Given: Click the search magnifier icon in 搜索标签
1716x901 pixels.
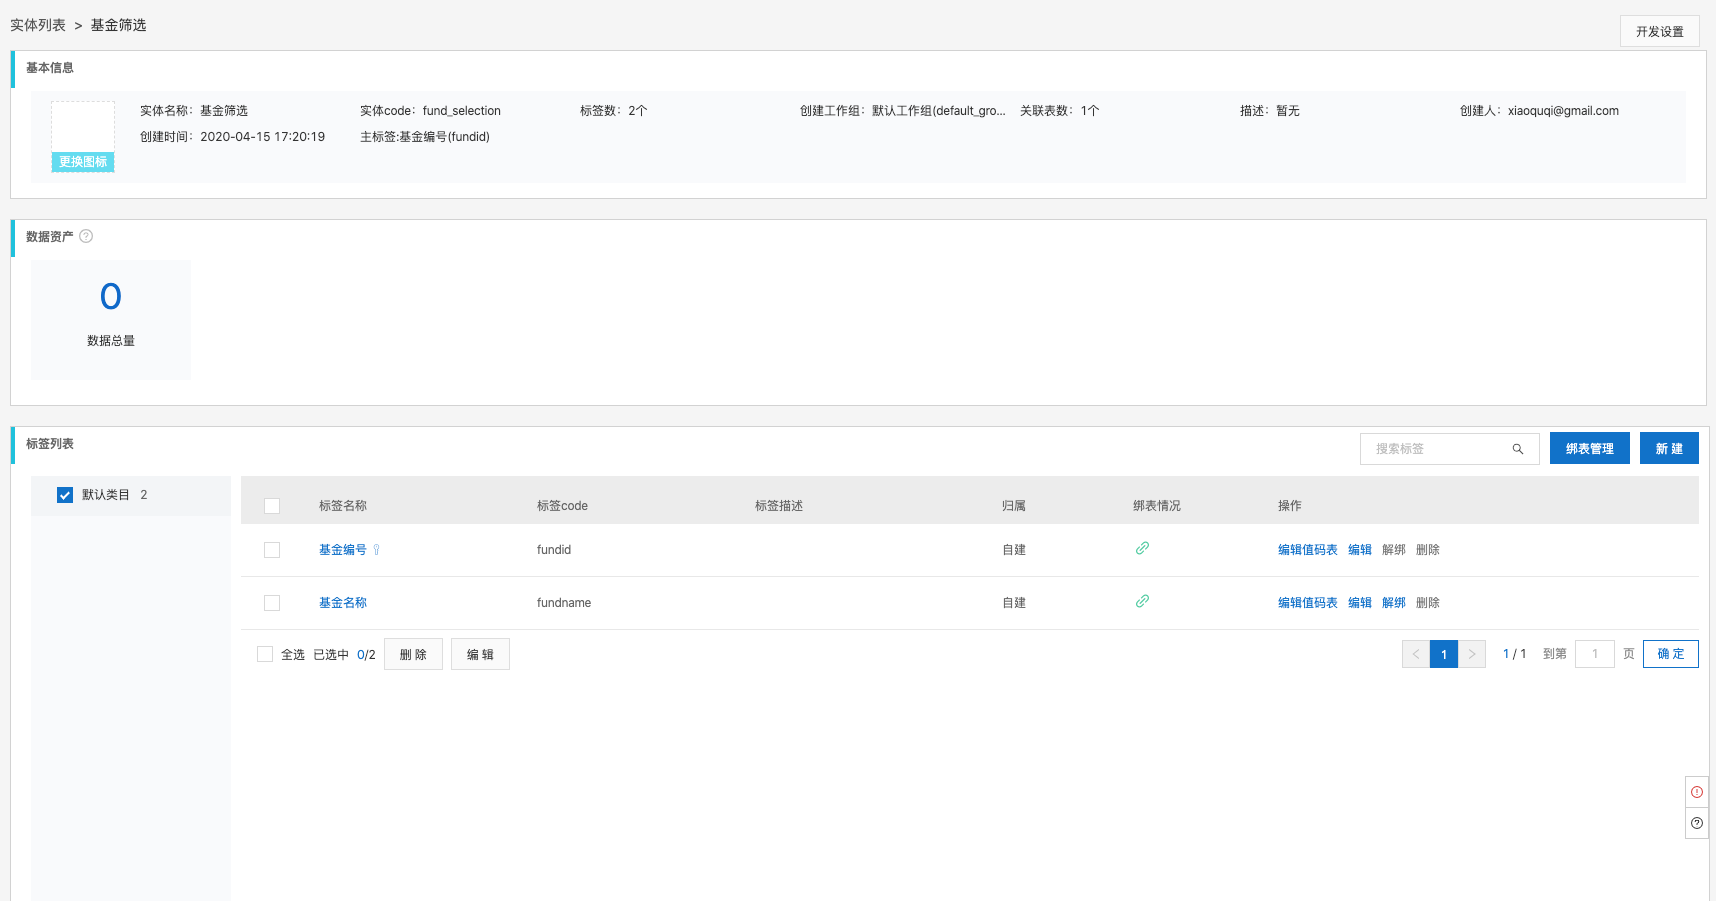Looking at the screenshot, I should point(1518,449).
